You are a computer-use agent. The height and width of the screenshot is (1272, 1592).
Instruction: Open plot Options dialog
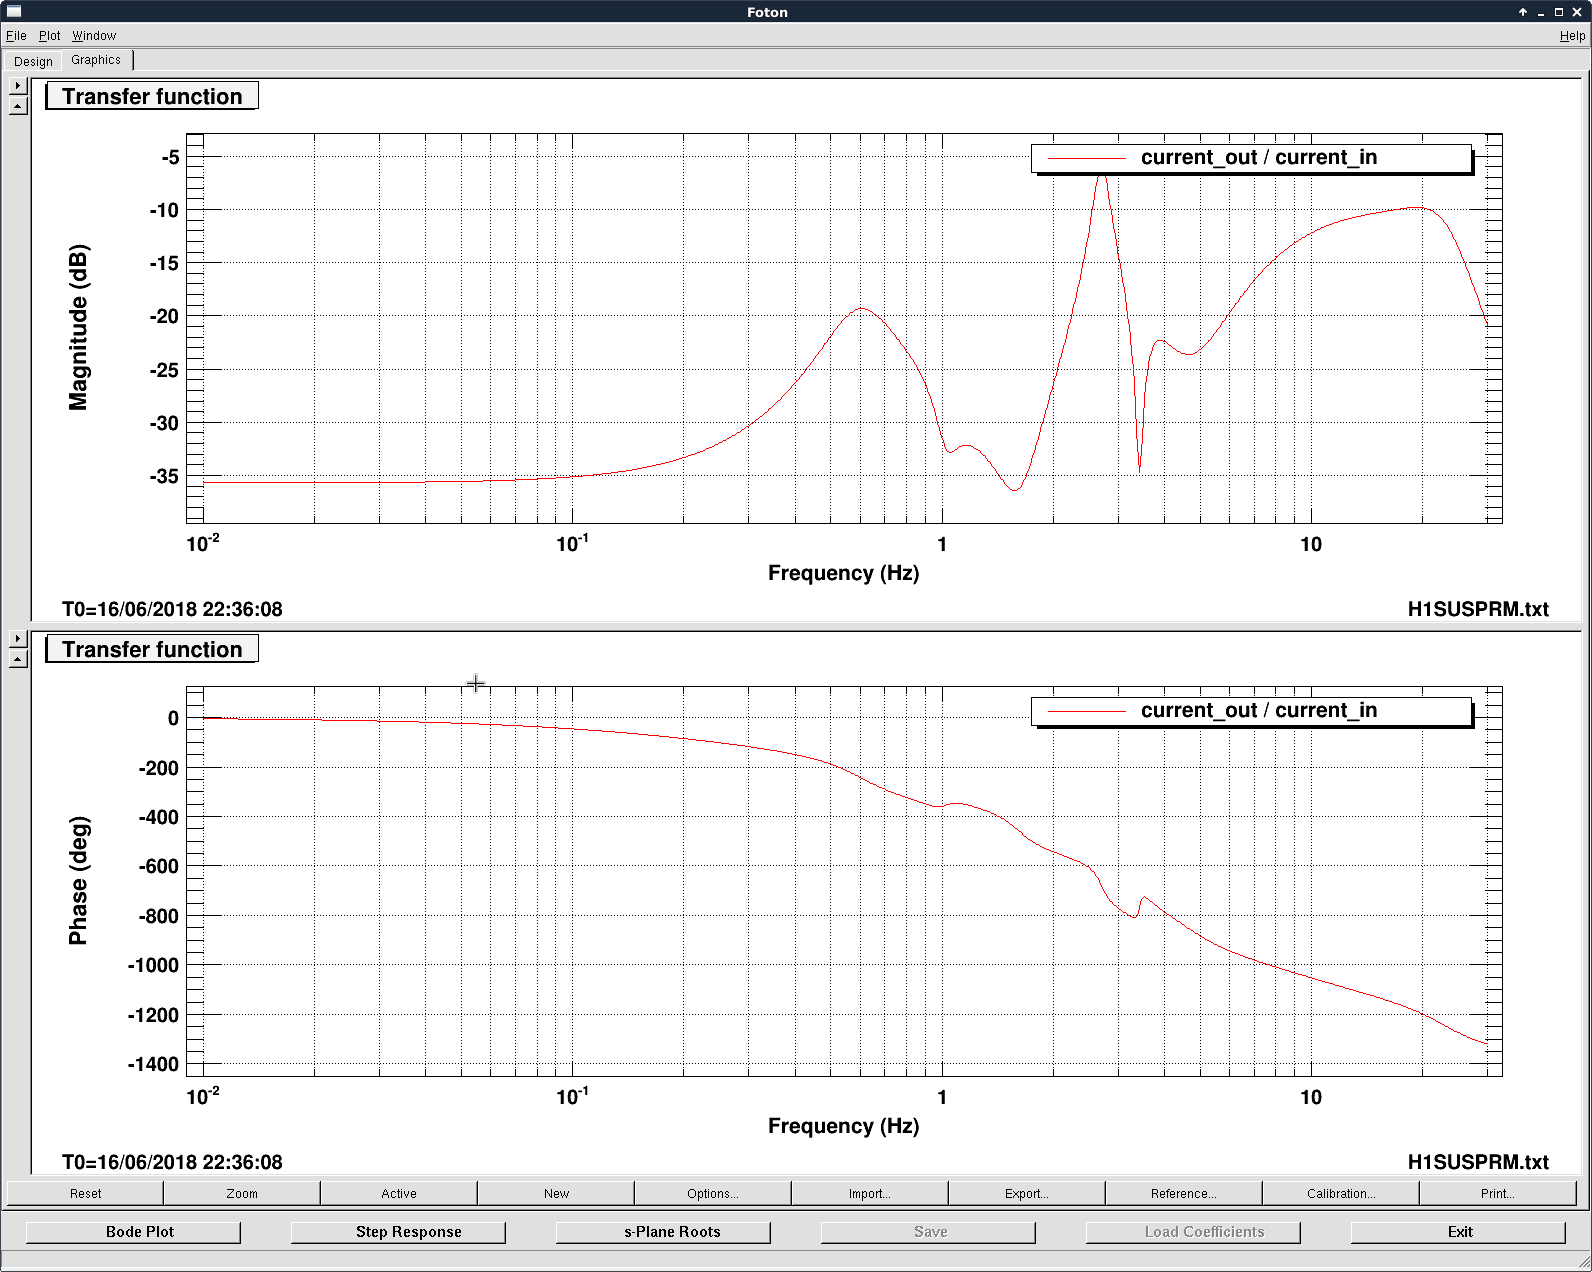click(x=713, y=1193)
